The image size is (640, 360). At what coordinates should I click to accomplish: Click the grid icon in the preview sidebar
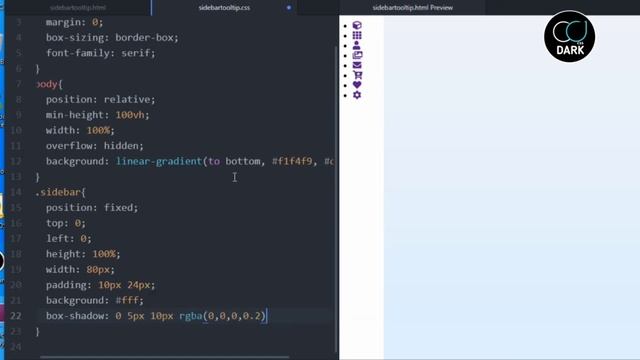pos(357,36)
